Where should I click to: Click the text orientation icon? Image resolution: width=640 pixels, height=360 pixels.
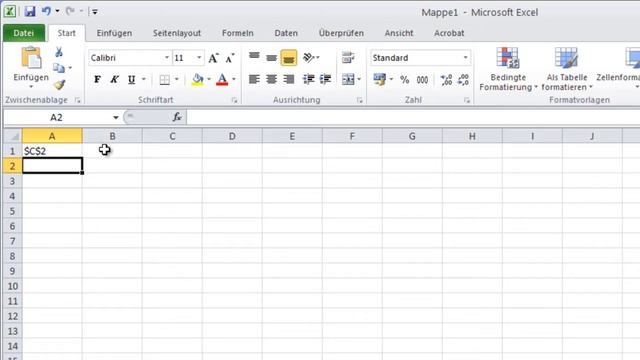click(309, 58)
